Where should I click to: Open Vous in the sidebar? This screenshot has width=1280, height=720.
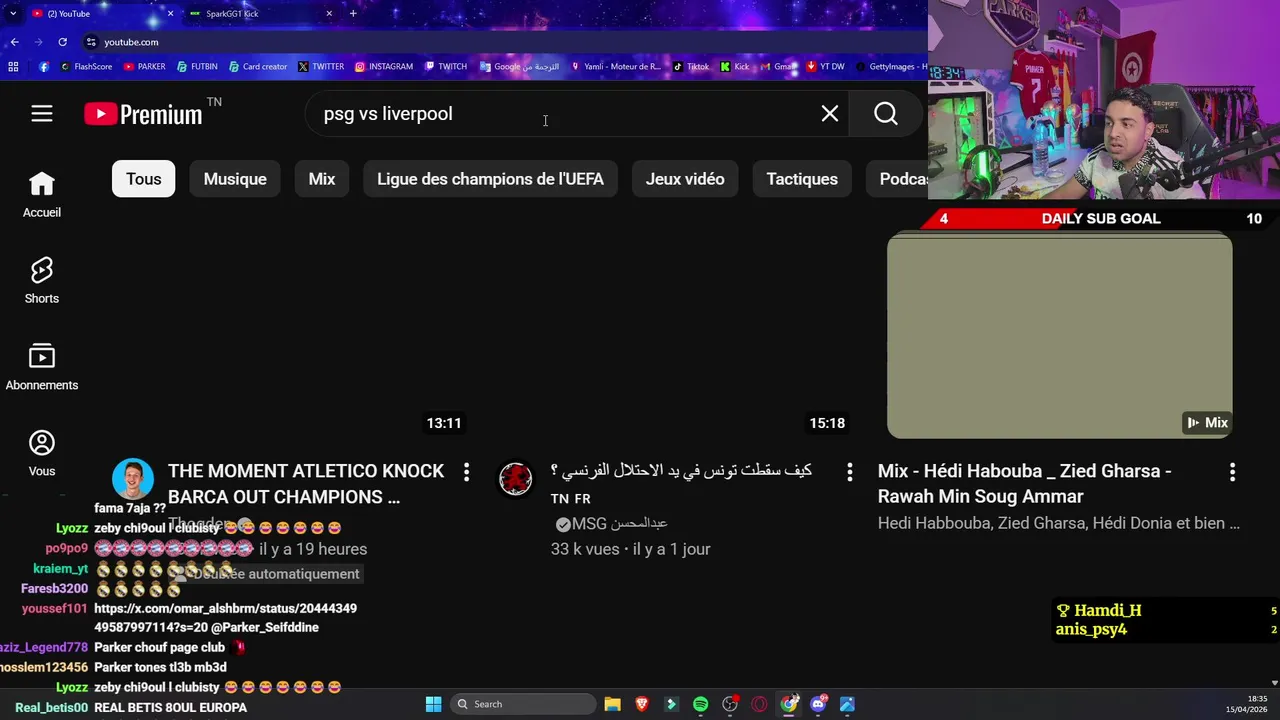[42, 454]
